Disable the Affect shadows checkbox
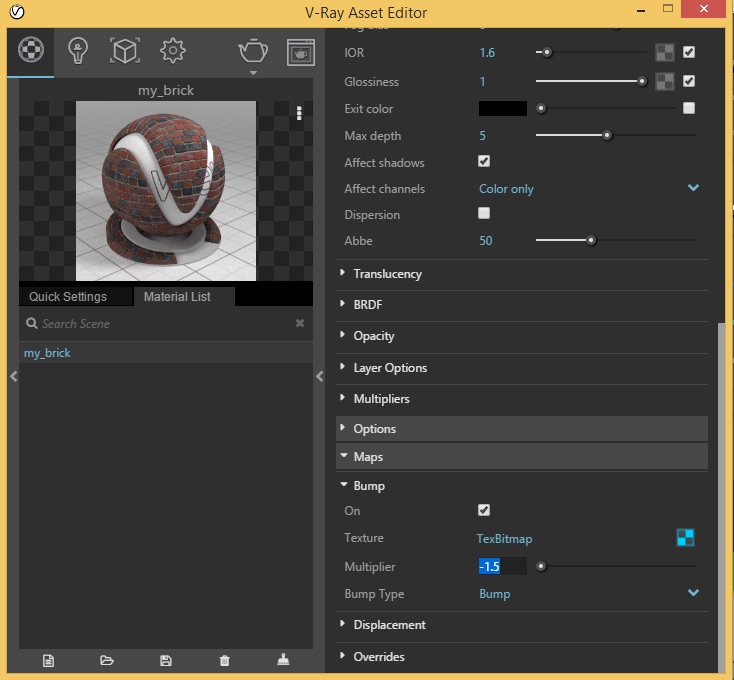The image size is (734, 680). pyautogui.click(x=484, y=161)
